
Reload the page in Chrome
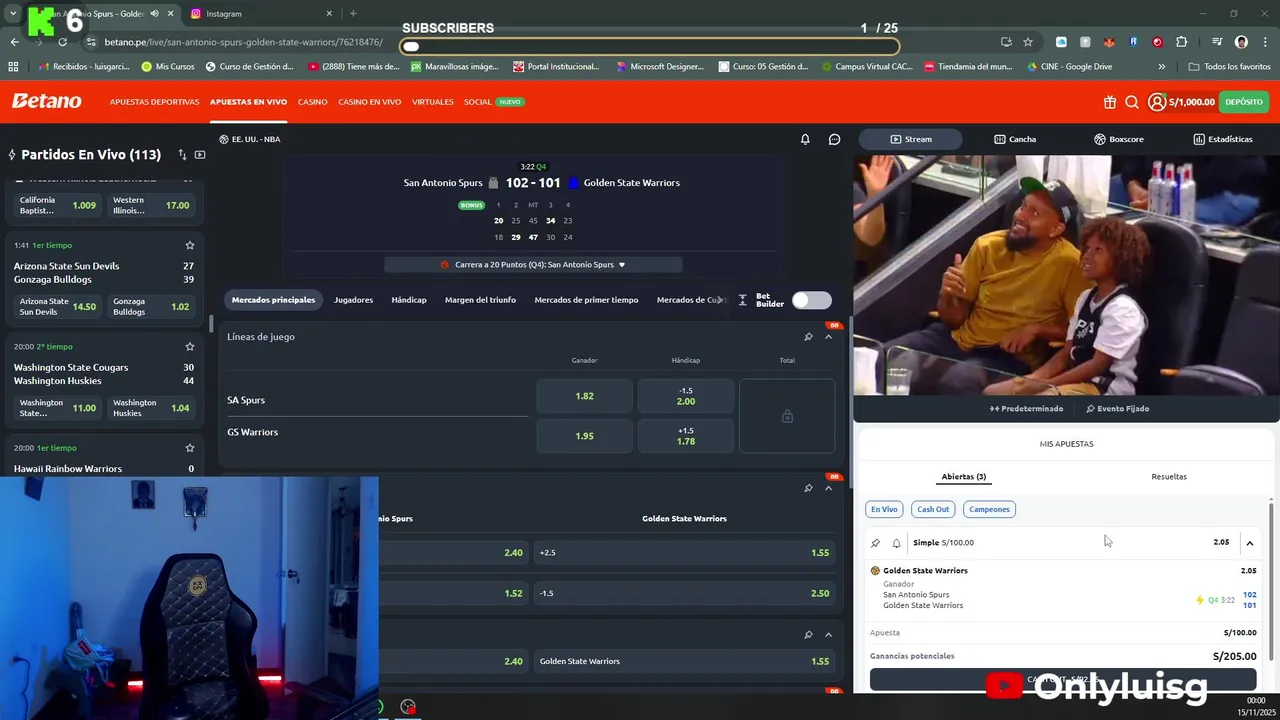click(62, 42)
